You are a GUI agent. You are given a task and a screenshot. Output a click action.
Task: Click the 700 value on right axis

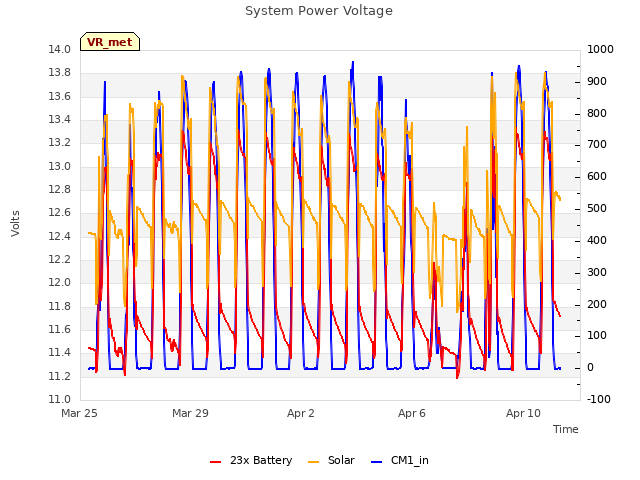(597, 144)
